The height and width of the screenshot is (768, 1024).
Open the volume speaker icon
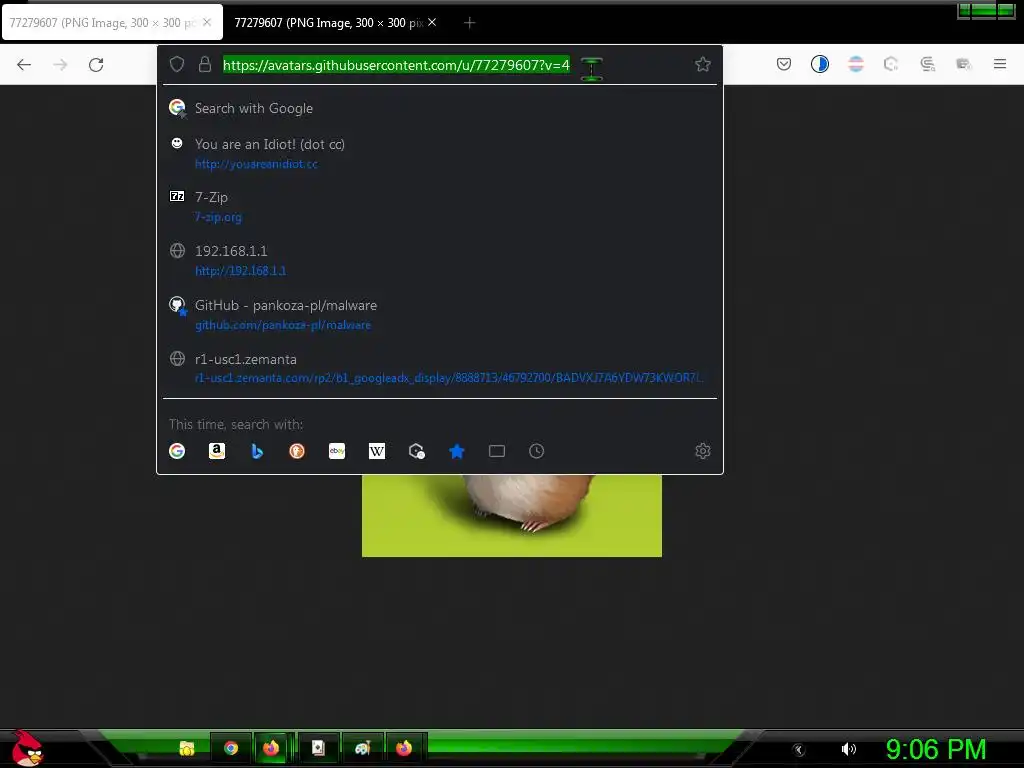(x=848, y=749)
